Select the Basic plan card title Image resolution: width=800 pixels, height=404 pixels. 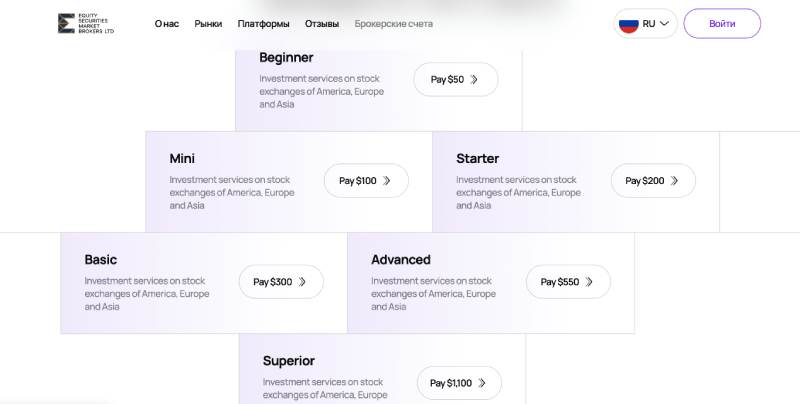[x=101, y=259]
